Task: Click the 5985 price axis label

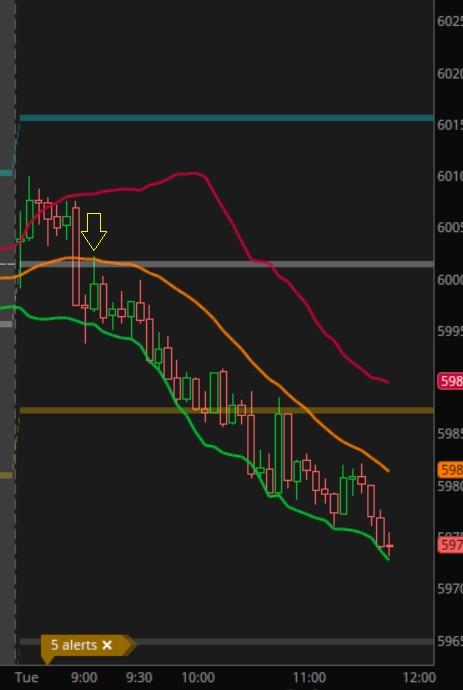Action: click(450, 434)
